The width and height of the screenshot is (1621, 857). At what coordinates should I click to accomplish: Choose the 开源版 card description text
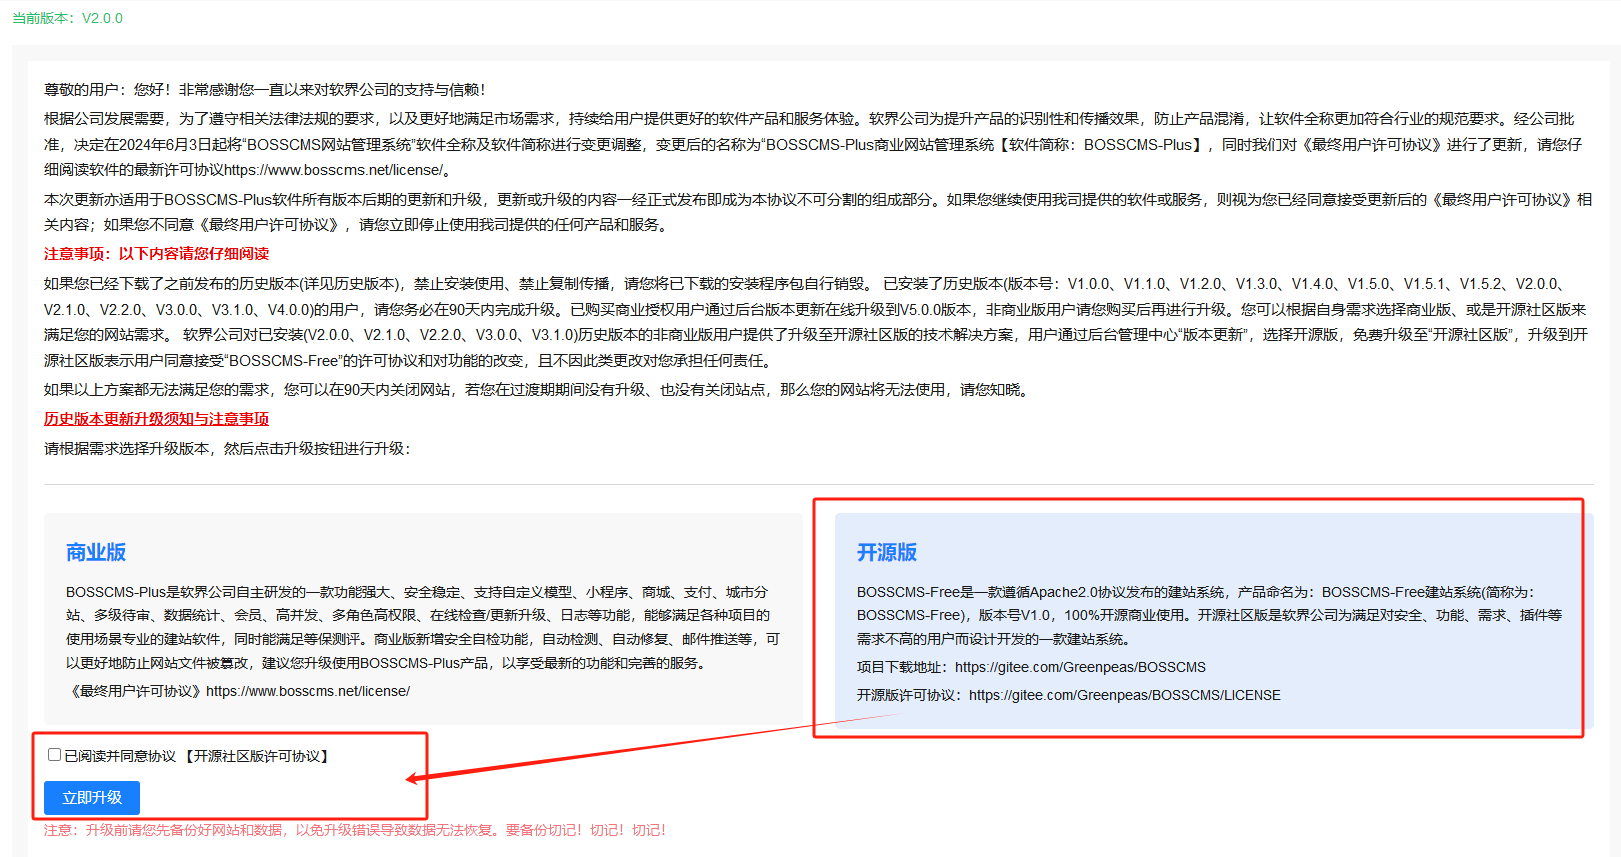[x=1208, y=615]
